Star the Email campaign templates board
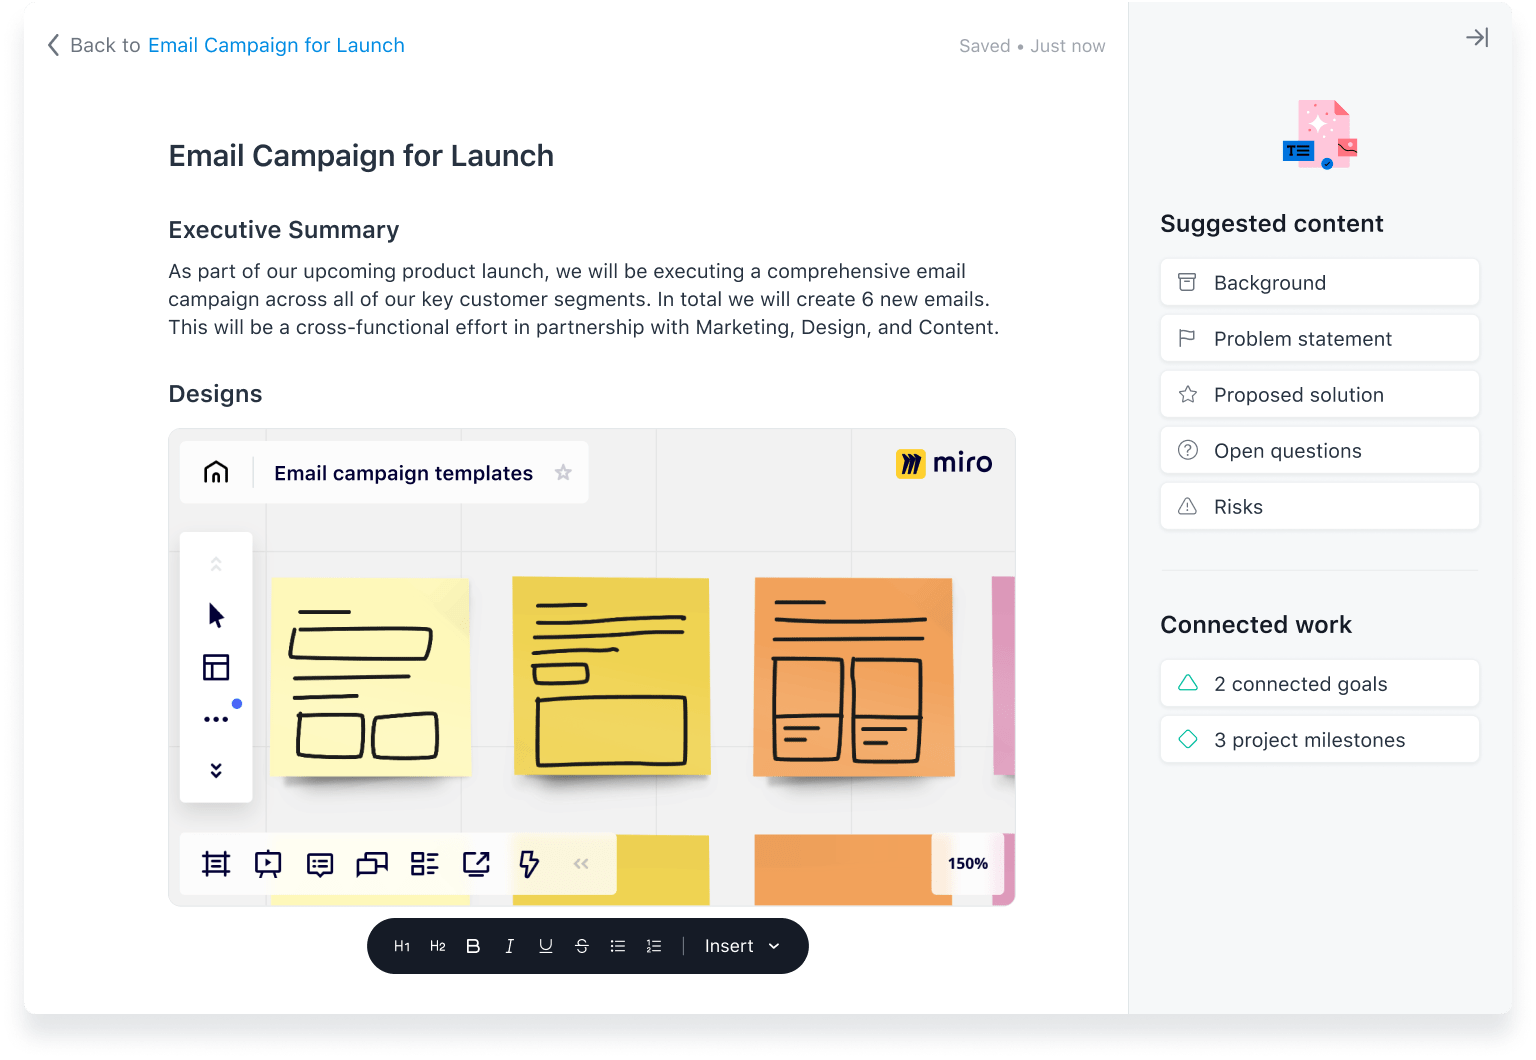This screenshot has height=1060, width=1536. pos(563,472)
